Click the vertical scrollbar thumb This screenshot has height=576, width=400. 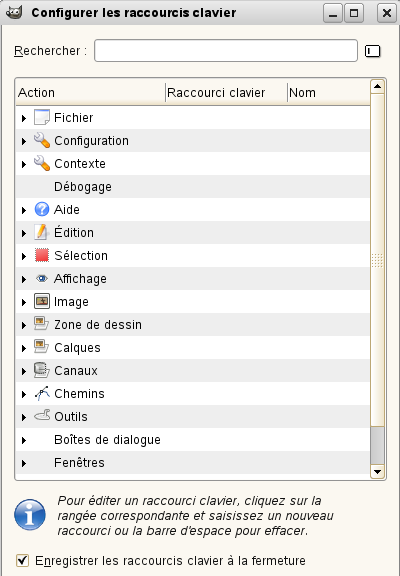tap(377, 260)
